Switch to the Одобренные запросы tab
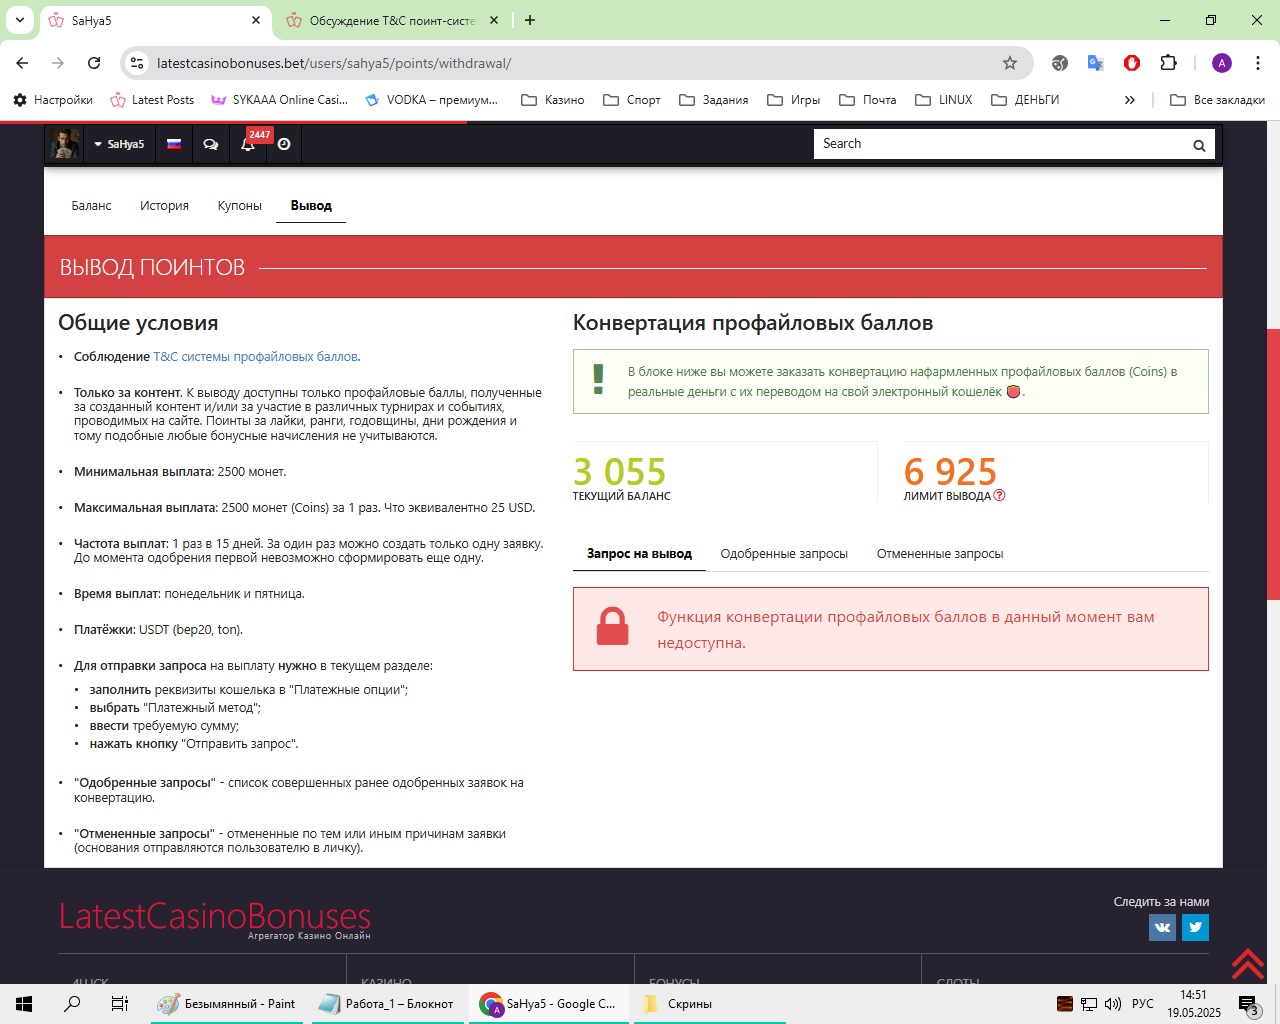Image resolution: width=1280 pixels, height=1024 pixels. 783,553
